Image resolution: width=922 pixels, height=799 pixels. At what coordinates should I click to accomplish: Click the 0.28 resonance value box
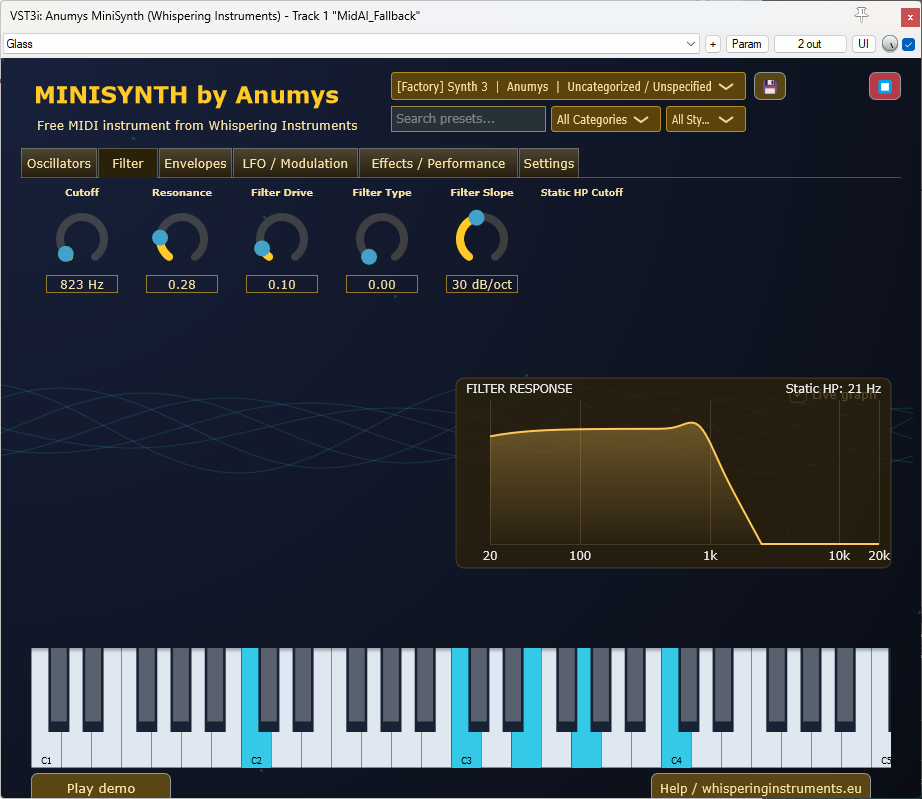point(182,284)
